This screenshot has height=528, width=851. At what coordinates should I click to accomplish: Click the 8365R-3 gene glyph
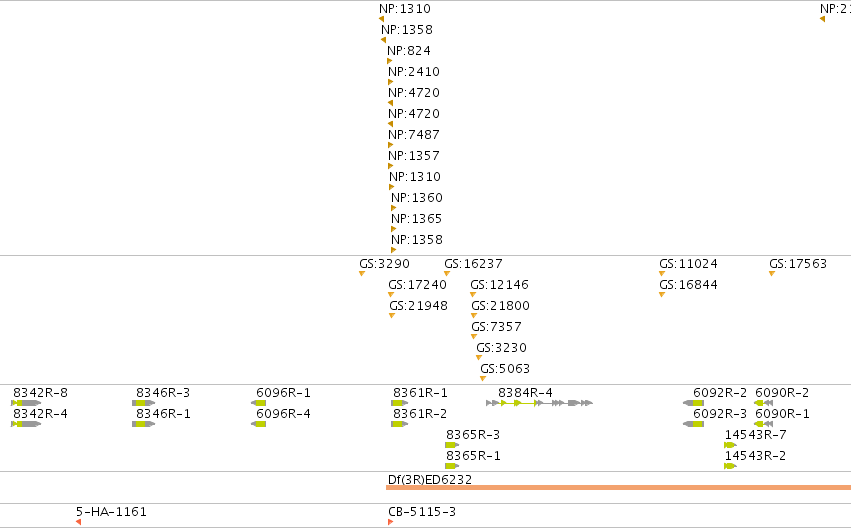tap(452, 445)
